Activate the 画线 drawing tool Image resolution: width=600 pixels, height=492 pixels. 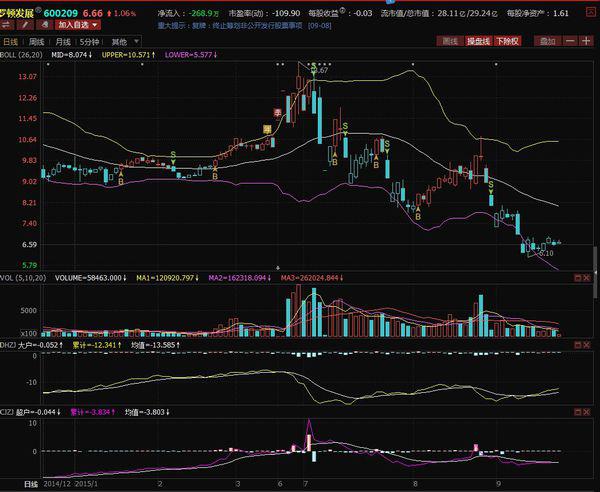pyautogui.click(x=449, y=42)
